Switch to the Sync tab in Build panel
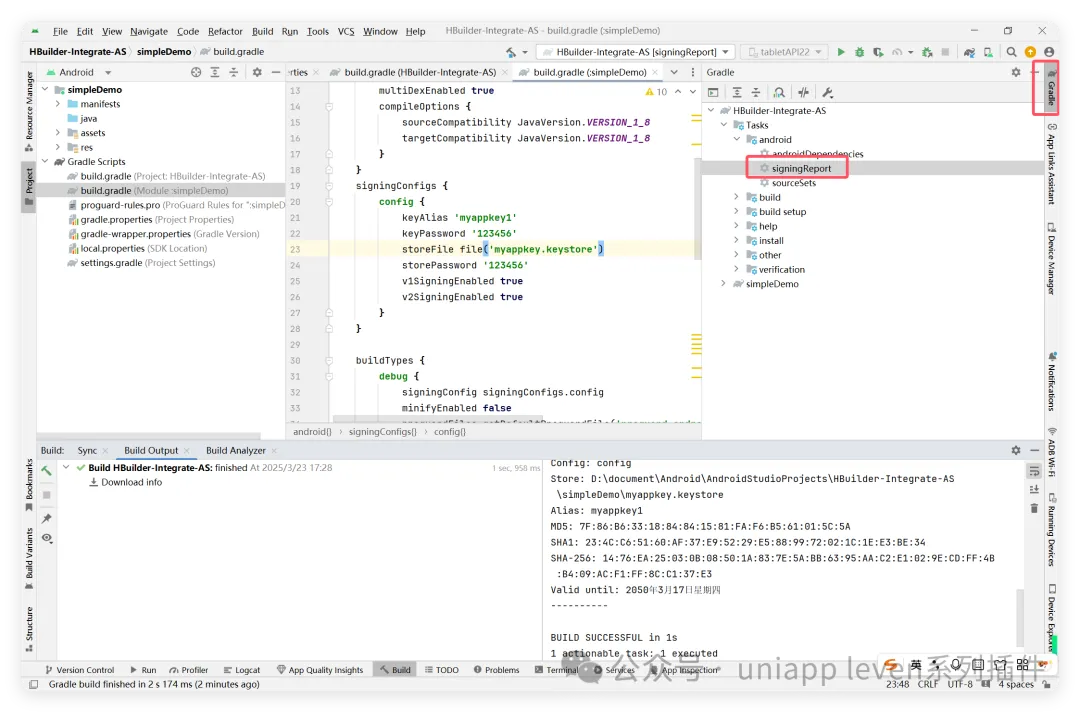 point(87,450)
